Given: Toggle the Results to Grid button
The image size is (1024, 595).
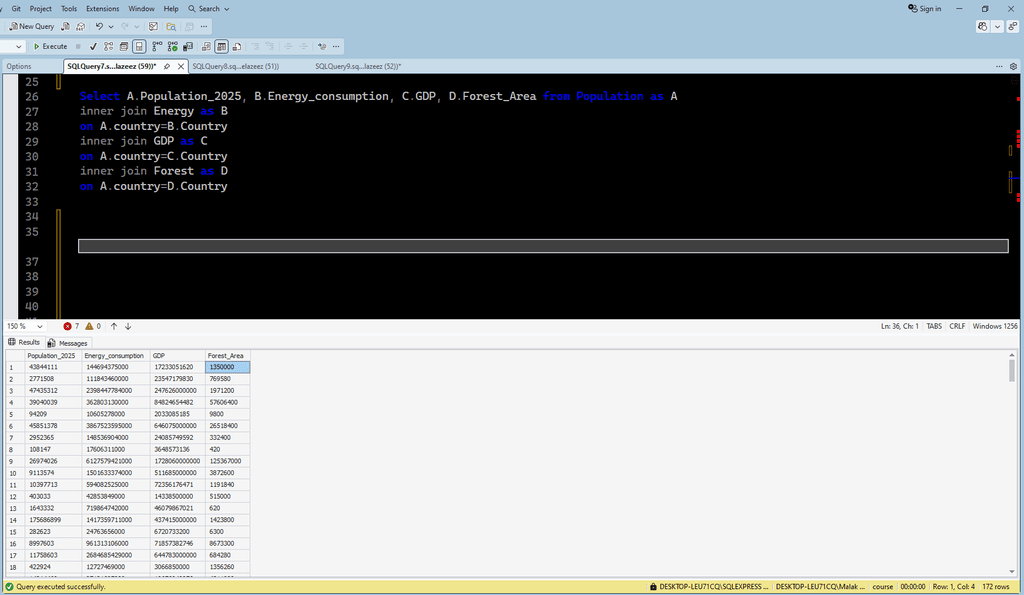Looking at the screenshot, I should 221,46.
